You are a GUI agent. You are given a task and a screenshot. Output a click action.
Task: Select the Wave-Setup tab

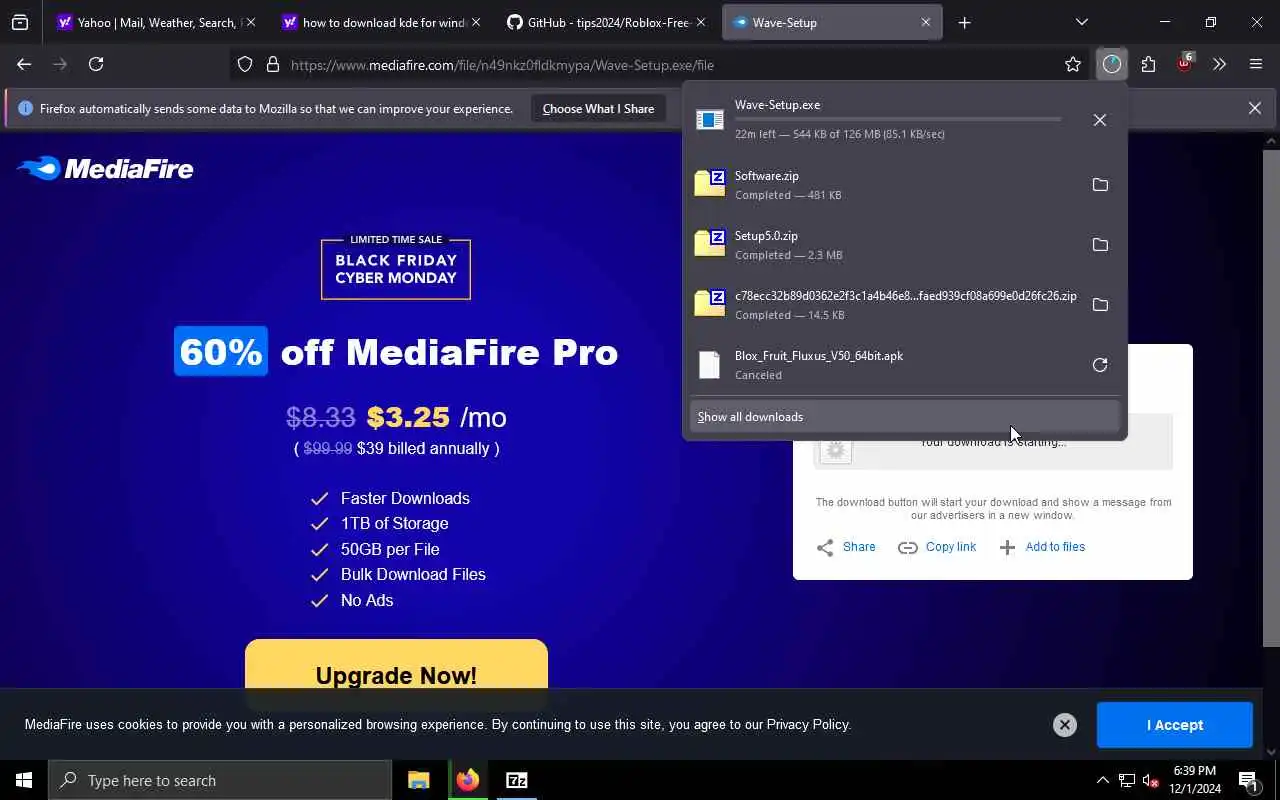[x=832, y=22]
